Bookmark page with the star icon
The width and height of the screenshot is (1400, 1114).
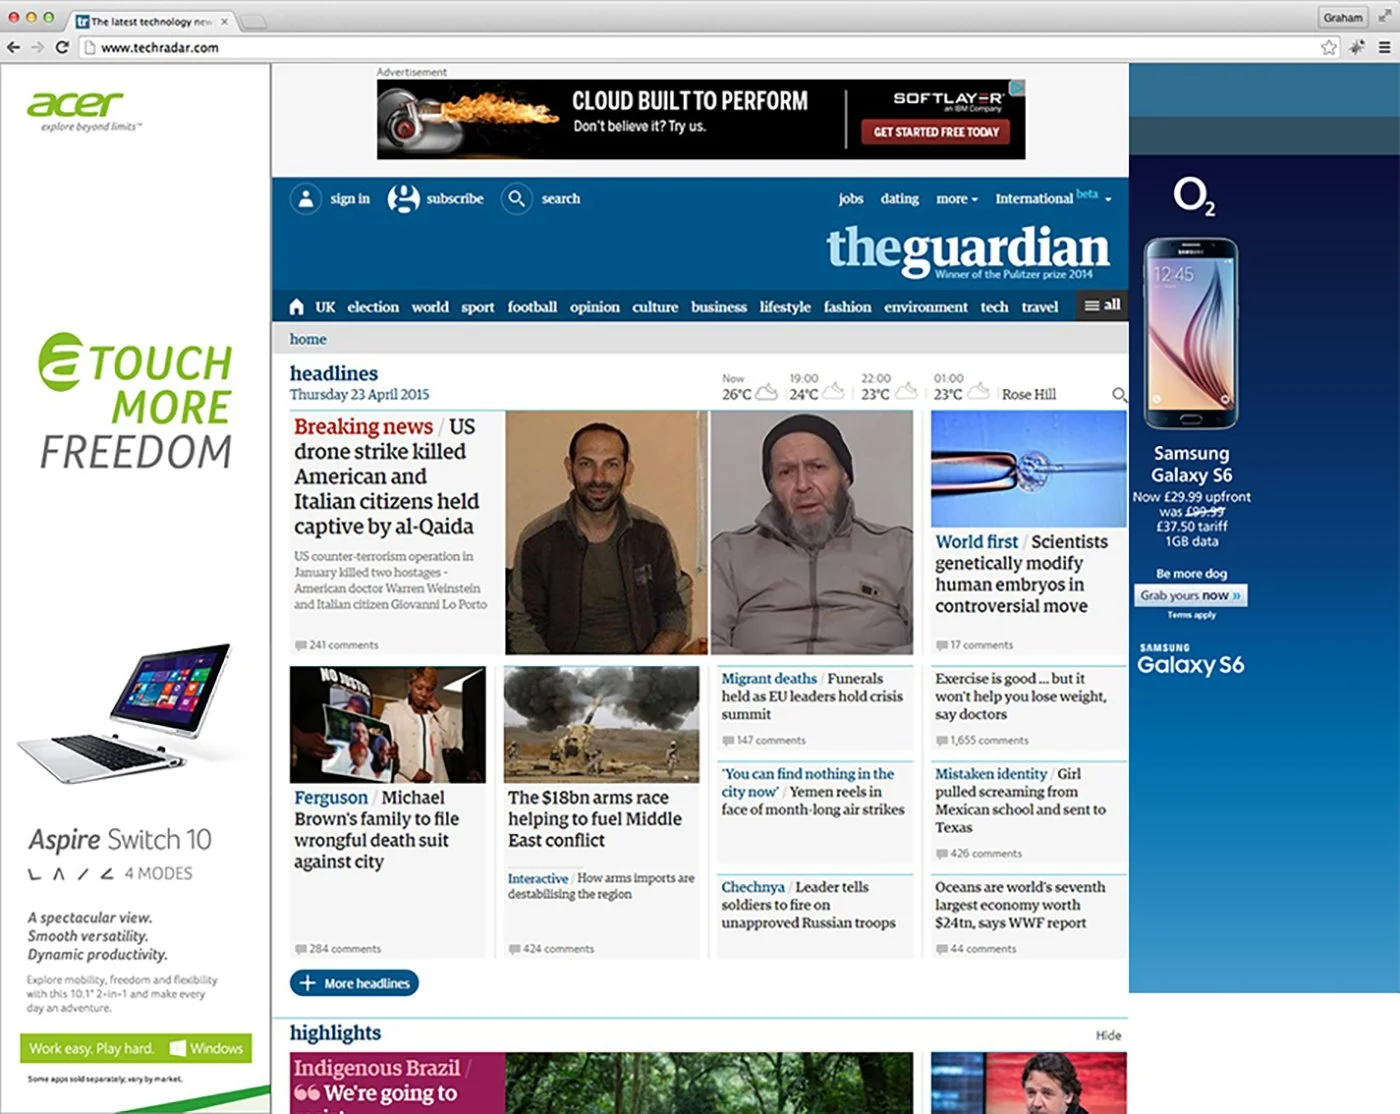tap(1329, 47)
